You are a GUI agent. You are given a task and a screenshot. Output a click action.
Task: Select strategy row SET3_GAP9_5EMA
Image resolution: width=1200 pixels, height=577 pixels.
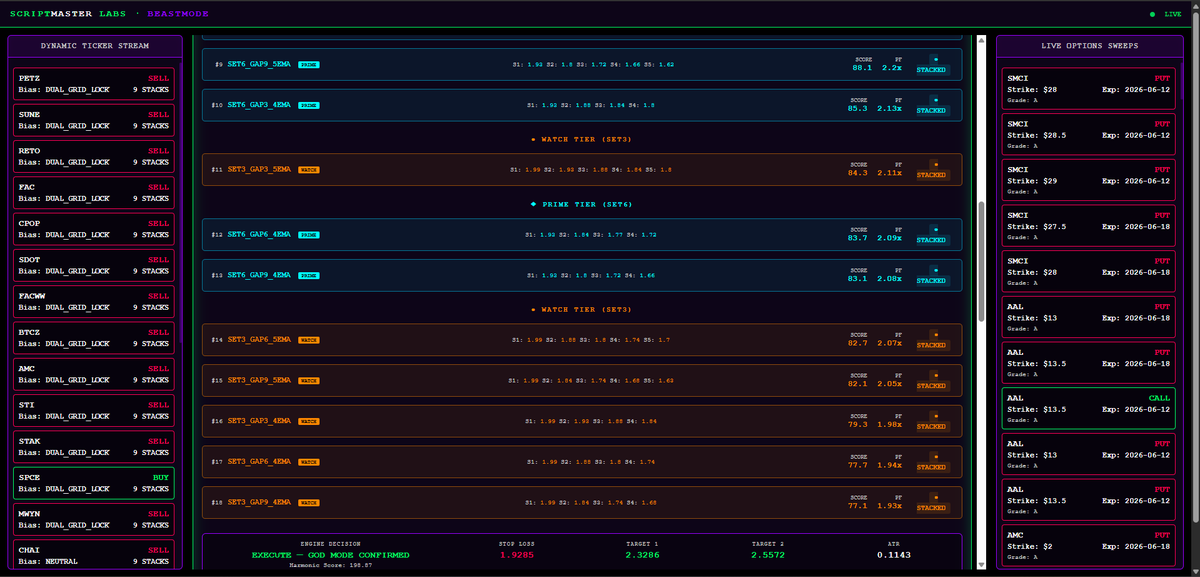coord(582,380)
